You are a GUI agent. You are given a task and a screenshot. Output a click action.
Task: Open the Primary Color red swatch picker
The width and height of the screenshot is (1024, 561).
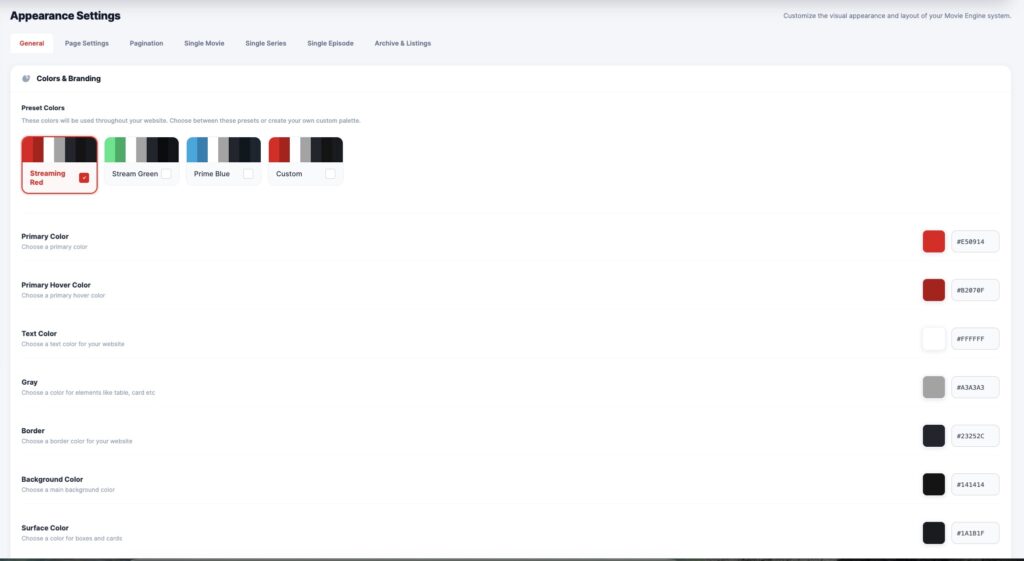pos(933,241)
